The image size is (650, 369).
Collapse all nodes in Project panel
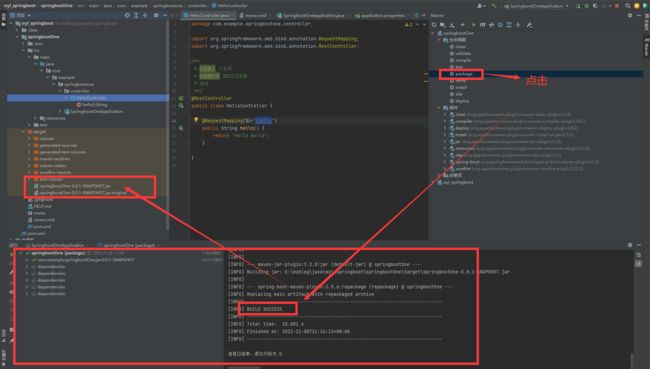[x=145, y=15]
